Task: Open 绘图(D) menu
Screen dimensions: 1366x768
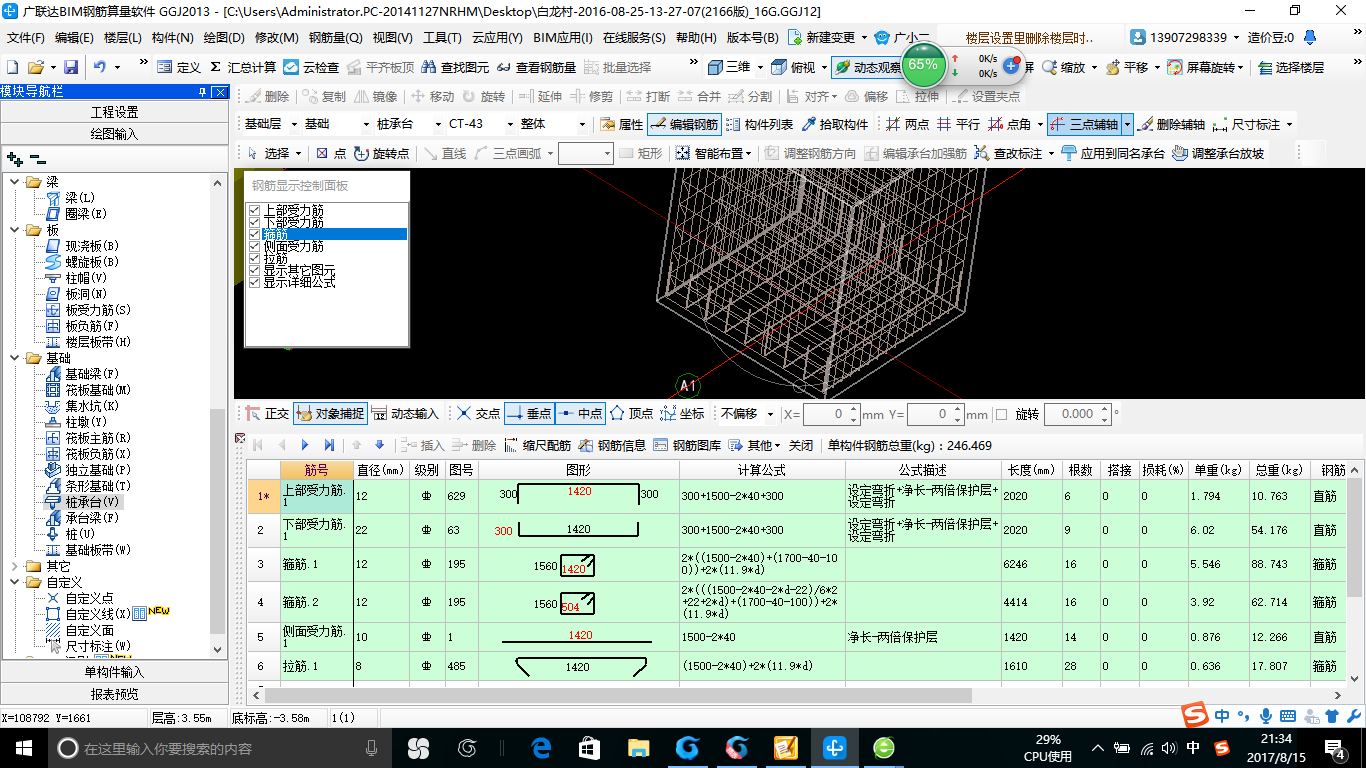Action: pyautogui.click(x=224, y=38)
